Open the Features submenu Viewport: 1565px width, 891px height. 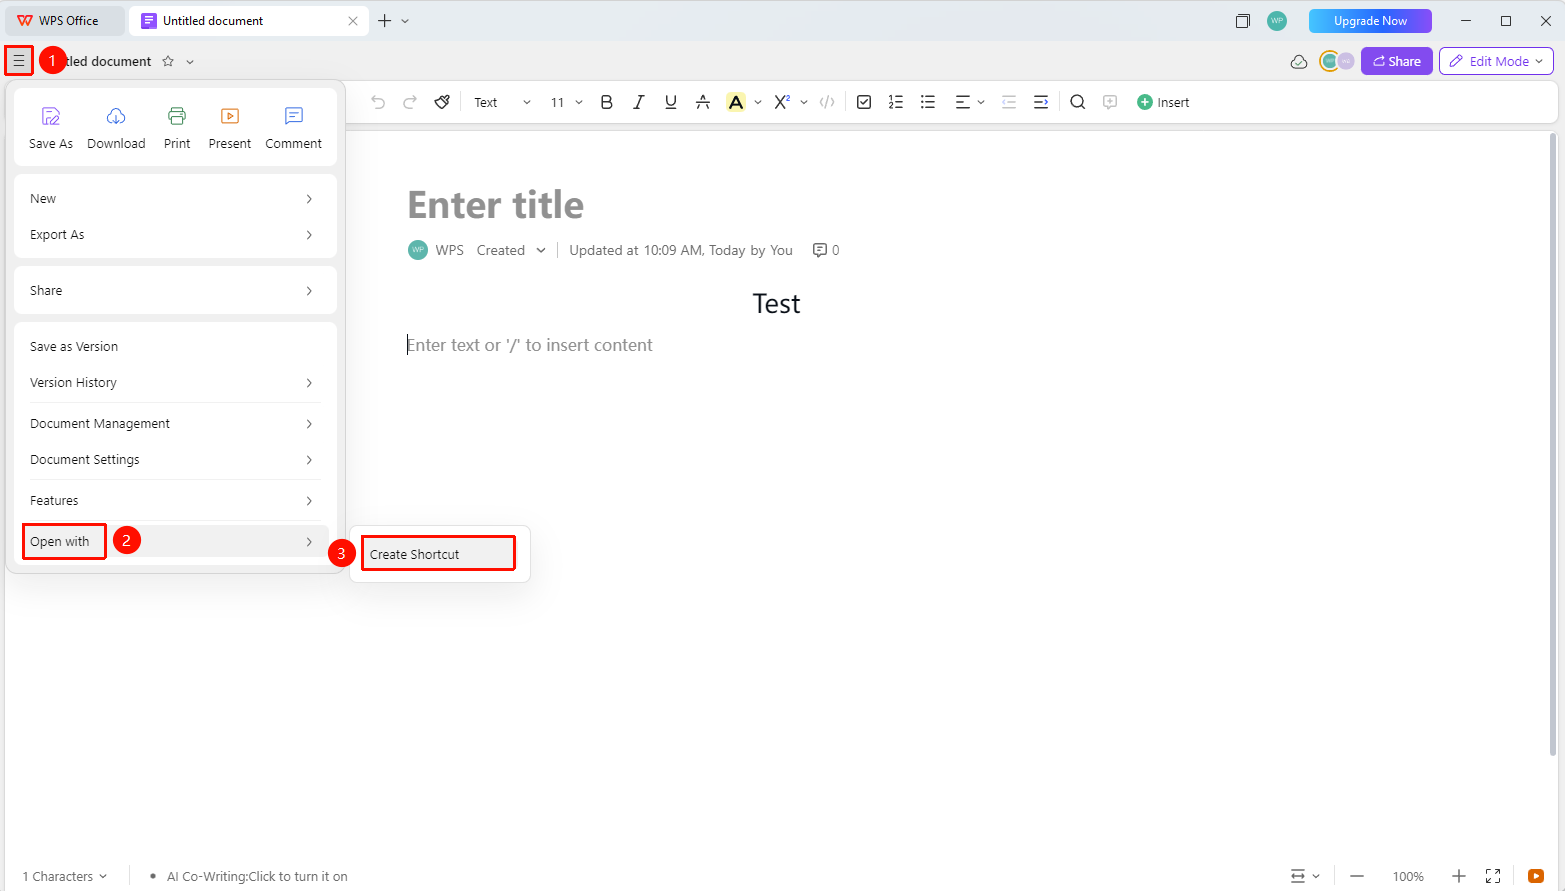tap(175, 501)
